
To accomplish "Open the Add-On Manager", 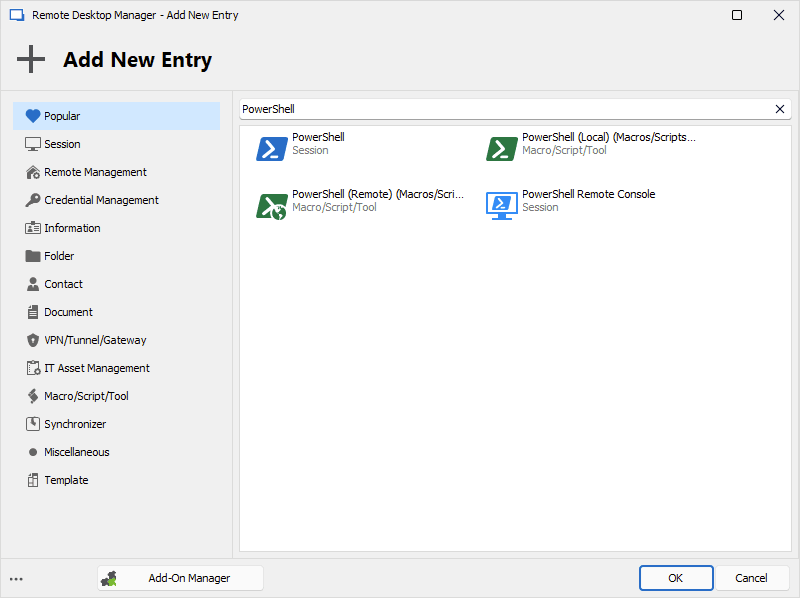I will [181, 578].
